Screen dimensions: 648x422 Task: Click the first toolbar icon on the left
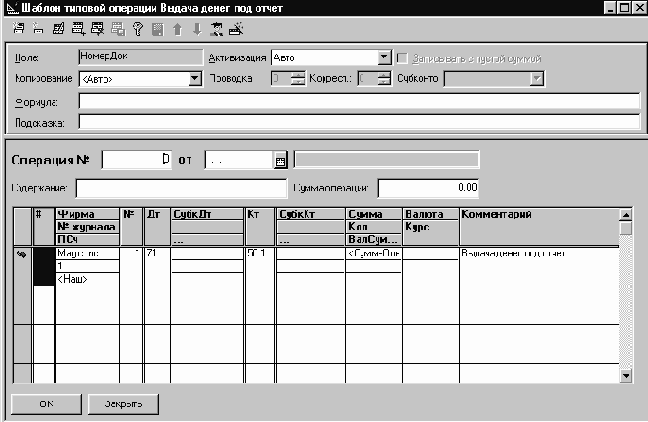19,29
